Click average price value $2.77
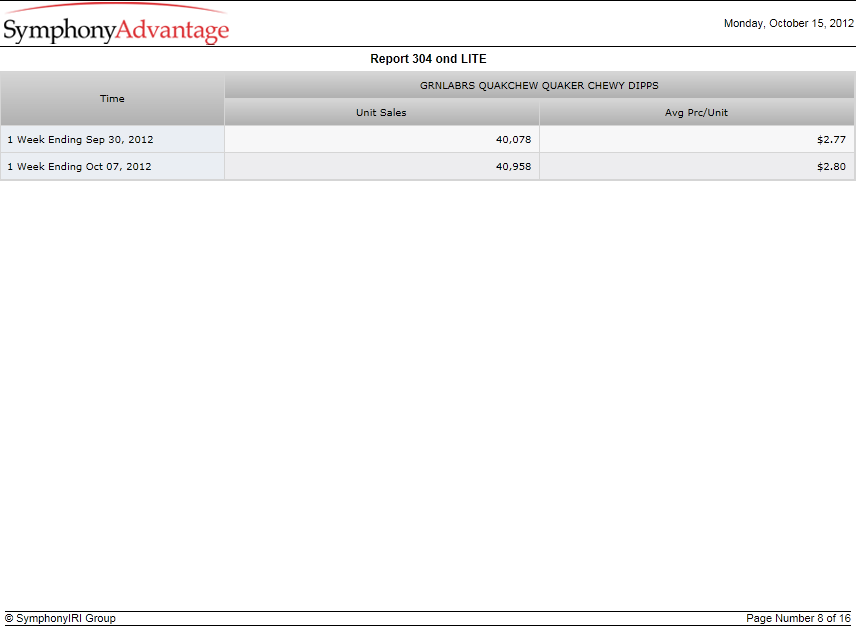 tap(831, 140)
